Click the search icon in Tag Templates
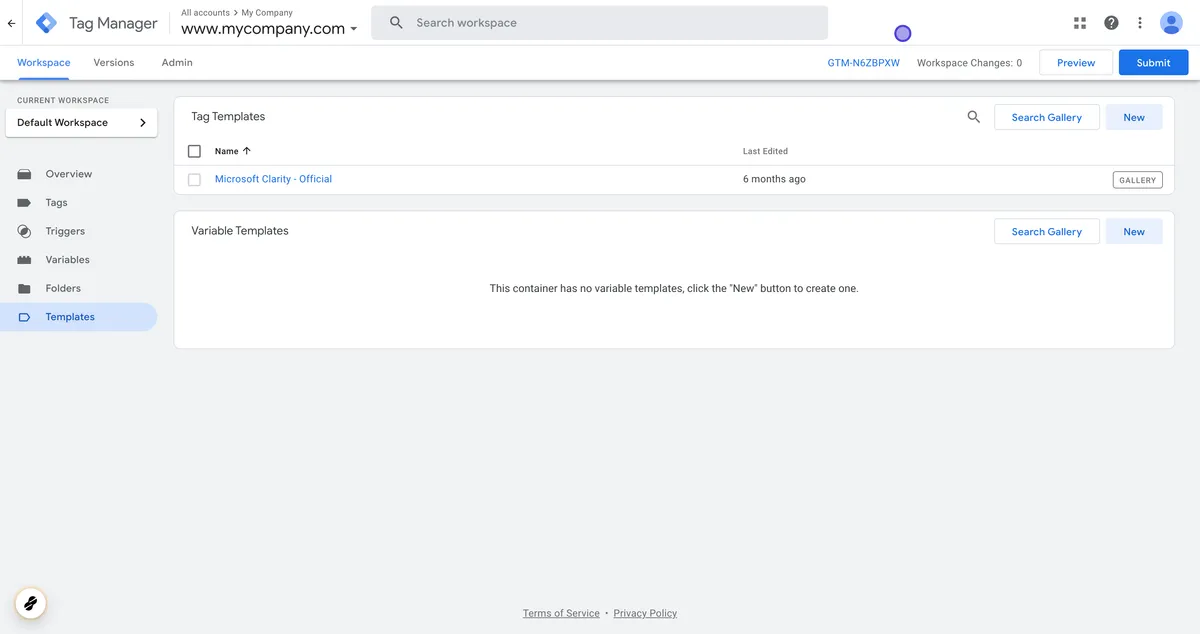This screenshot has width=1200, height=634. coord(974,117)
